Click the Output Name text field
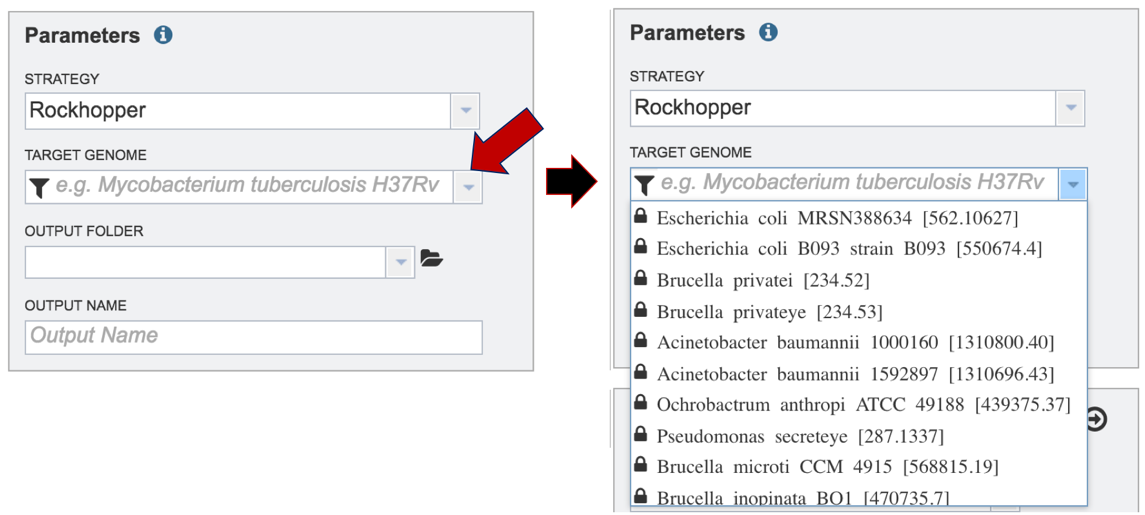Screen dimensions: 1145x515 (253, 337)
